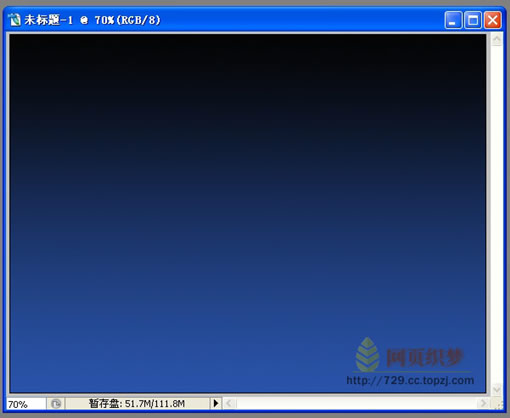Screen dimensions: 510x418
Task: Click the vertical scrollbar track
Action: (497, 214)
